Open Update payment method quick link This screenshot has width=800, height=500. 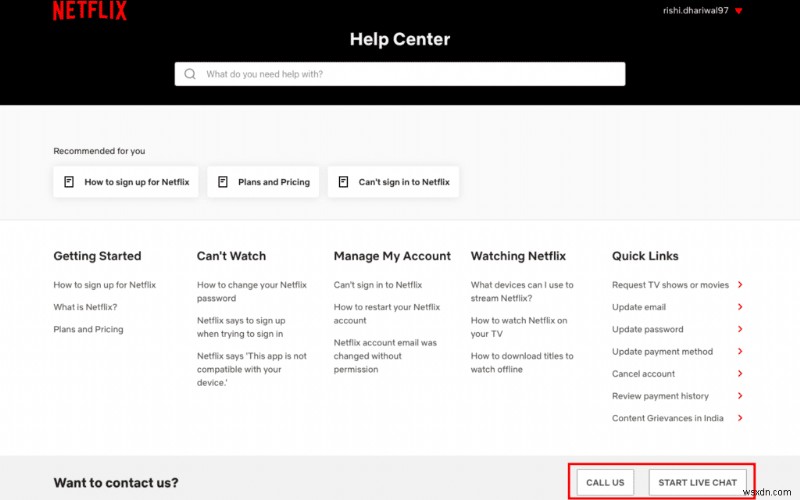click(662, 352)
